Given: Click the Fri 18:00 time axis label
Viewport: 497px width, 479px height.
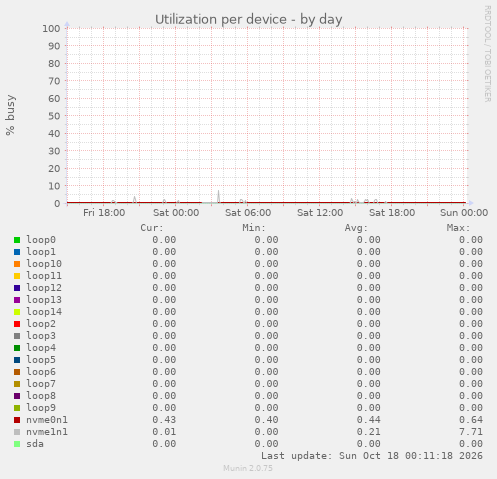Looking at the screenshot, I should [104, 213].
